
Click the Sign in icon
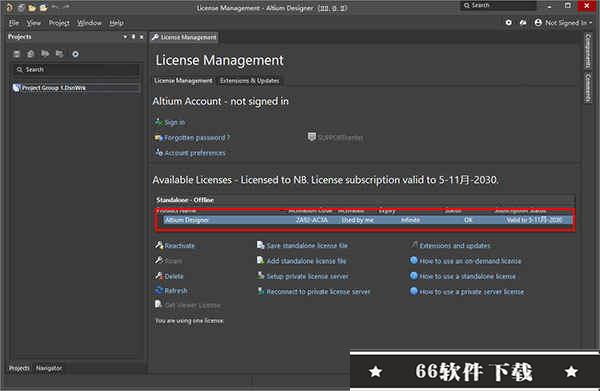158,122
